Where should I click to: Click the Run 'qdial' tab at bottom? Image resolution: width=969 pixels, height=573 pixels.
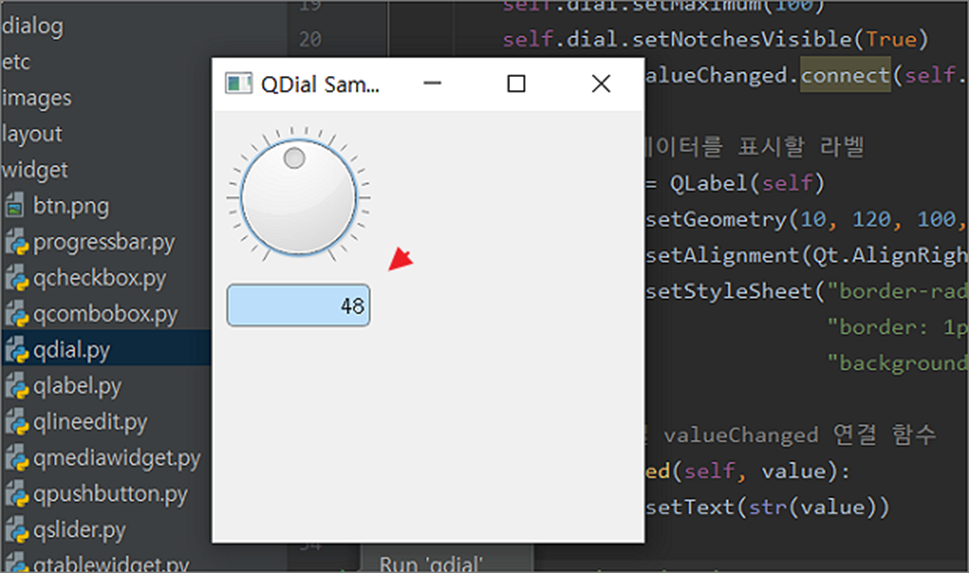tap(431, 563)
